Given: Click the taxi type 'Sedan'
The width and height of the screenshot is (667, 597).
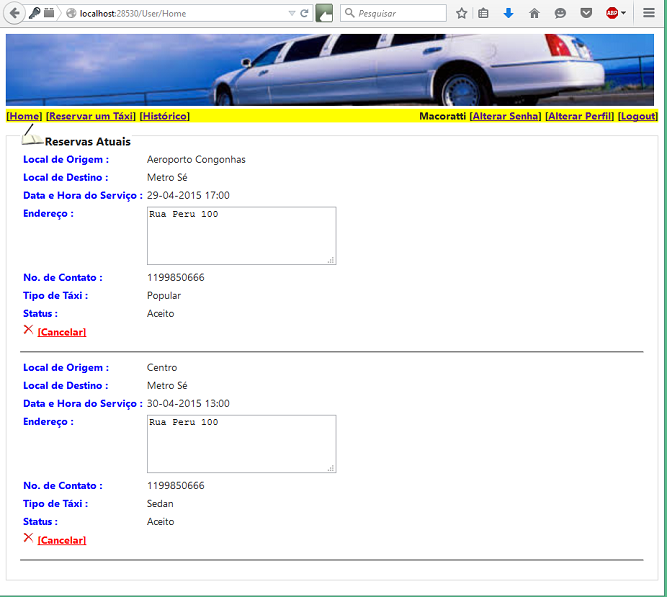Looking at the screenshot, I should click(160, 504).
